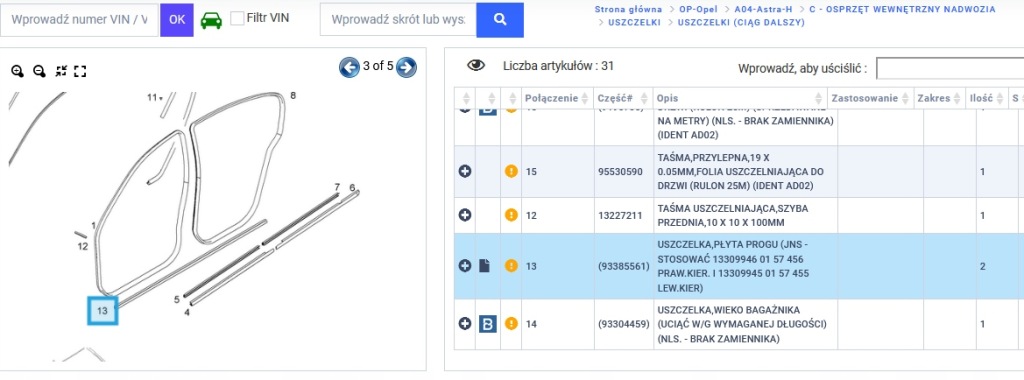Click the shrink-to-fit diagram icon
Viewport: 1024px width, 380px height.
(61, 71)
